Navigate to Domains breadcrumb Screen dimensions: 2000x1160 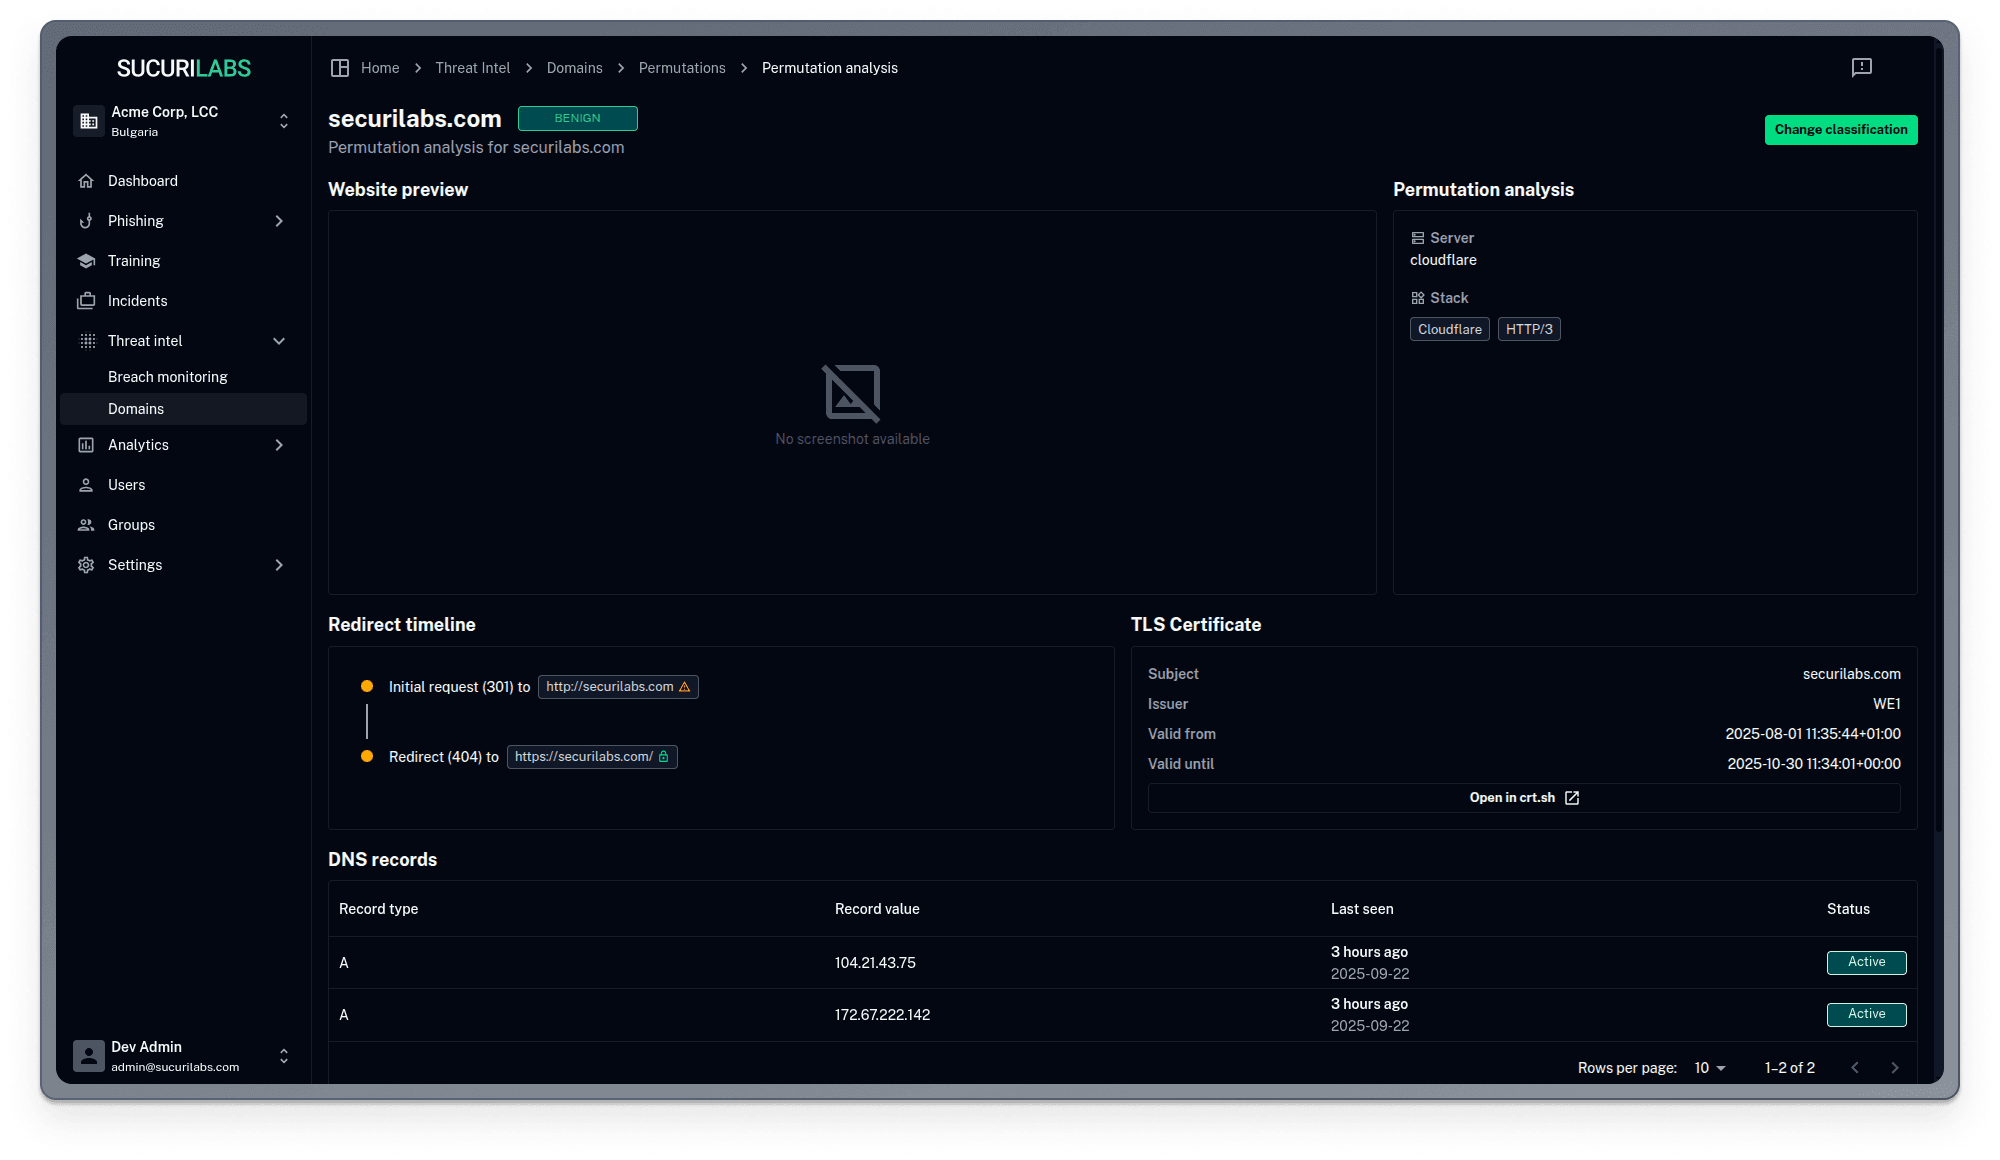point(575,68)
